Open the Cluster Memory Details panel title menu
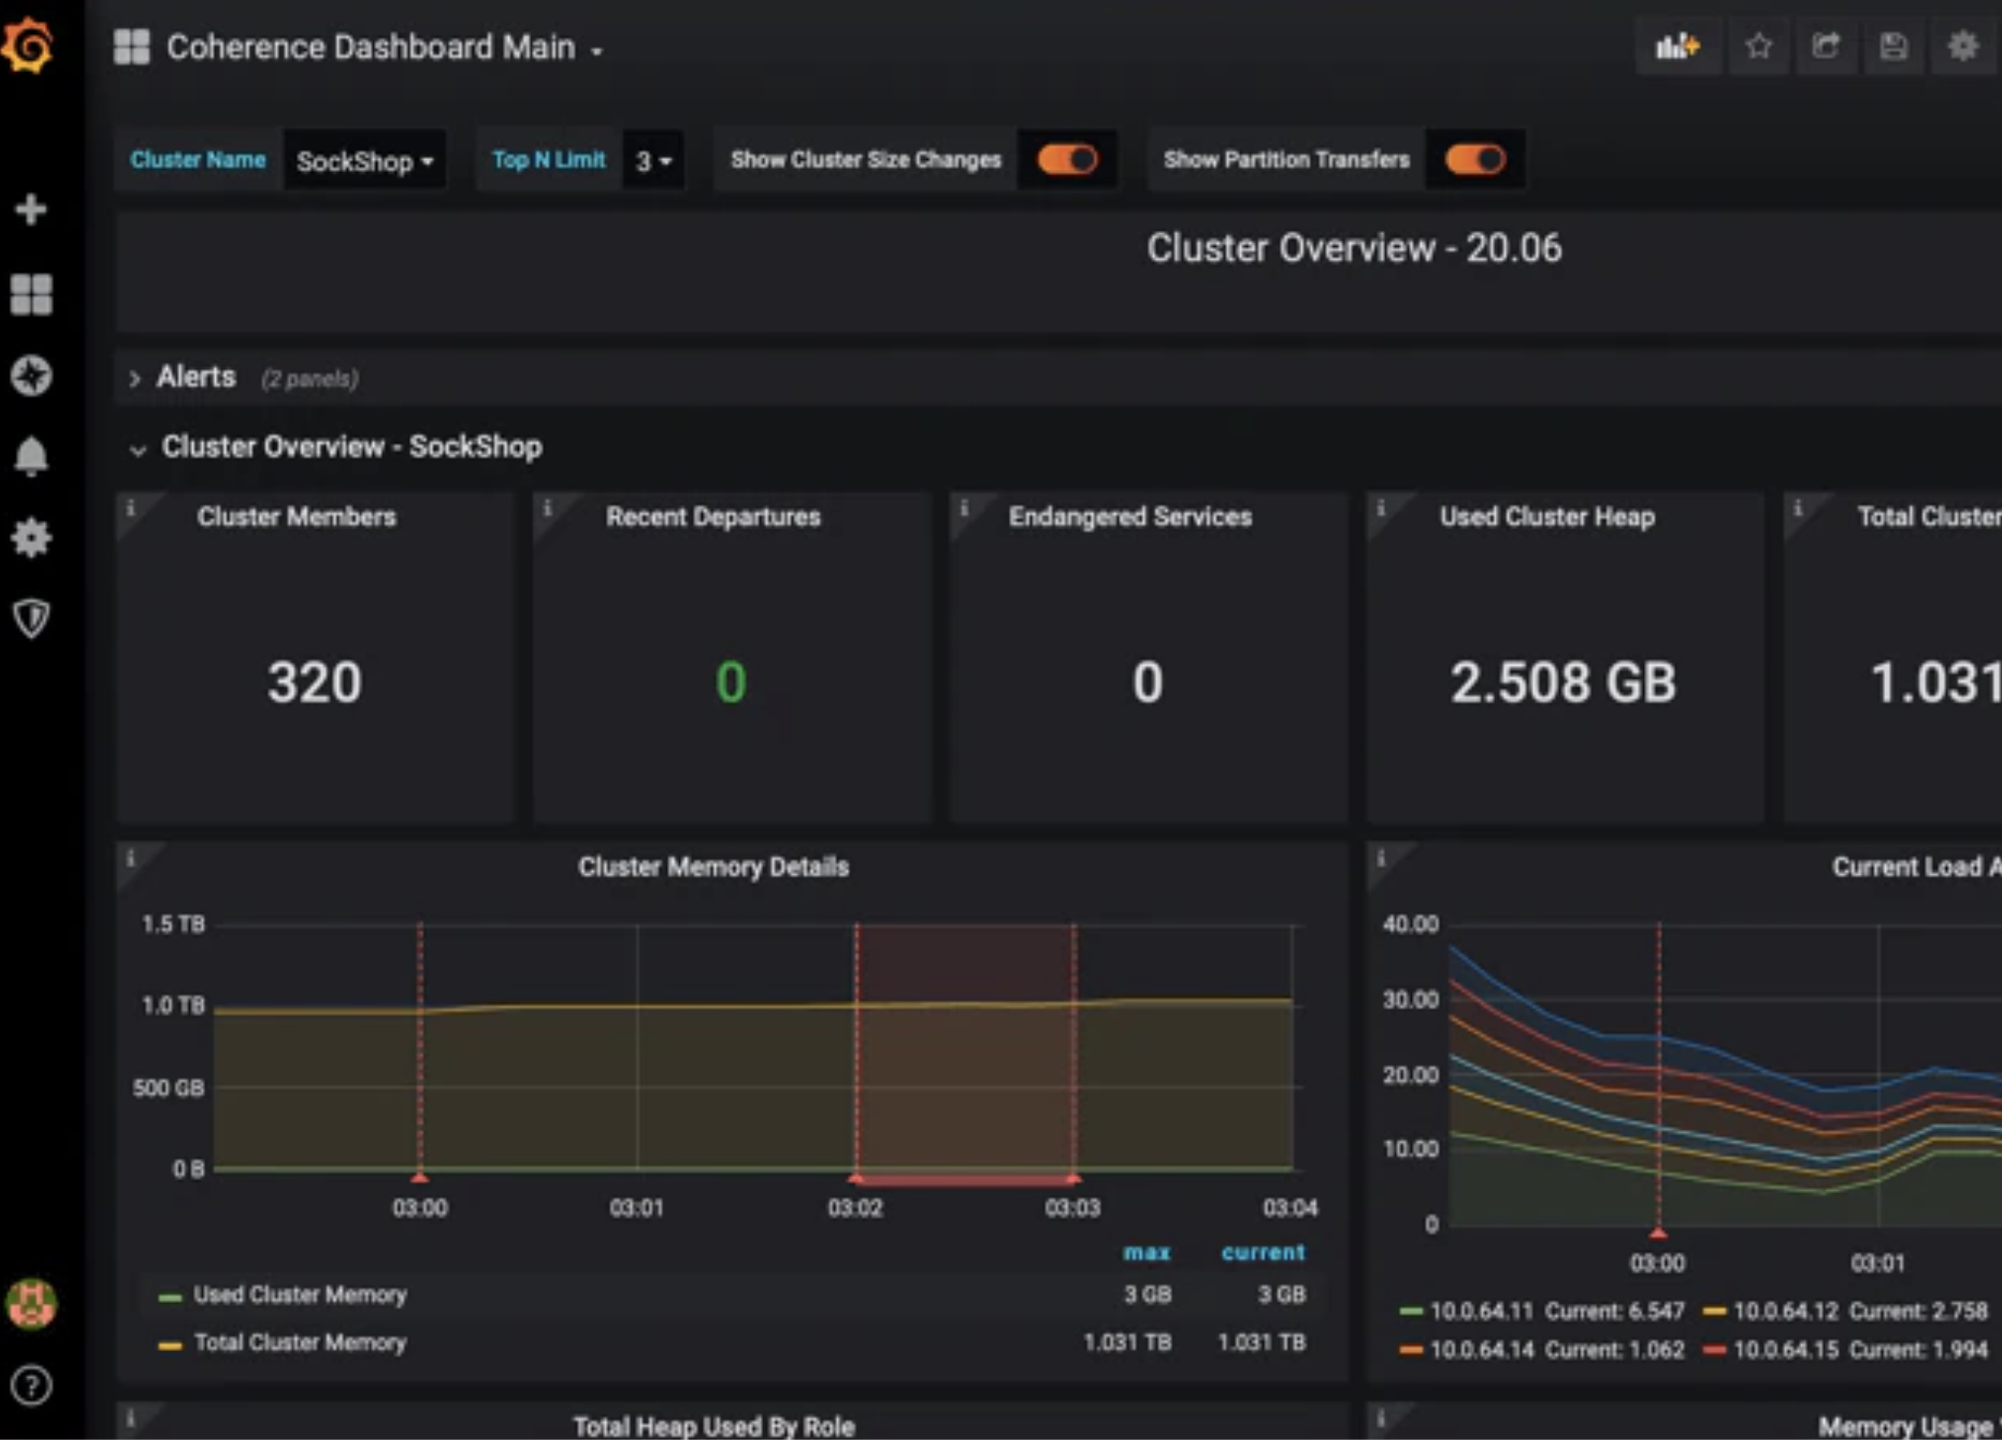The height and width of the screenshot is (1440, 2002). click(713, 867)
